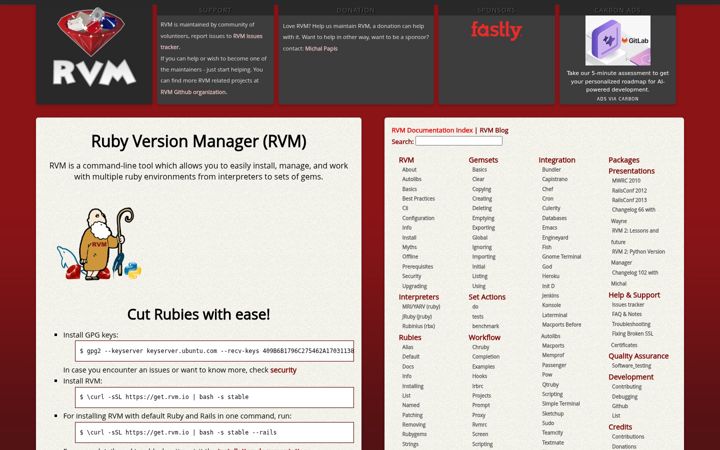Open the 'Issues tracker' under Help & Support
720x450 pixels.
[x=628, y=305]
